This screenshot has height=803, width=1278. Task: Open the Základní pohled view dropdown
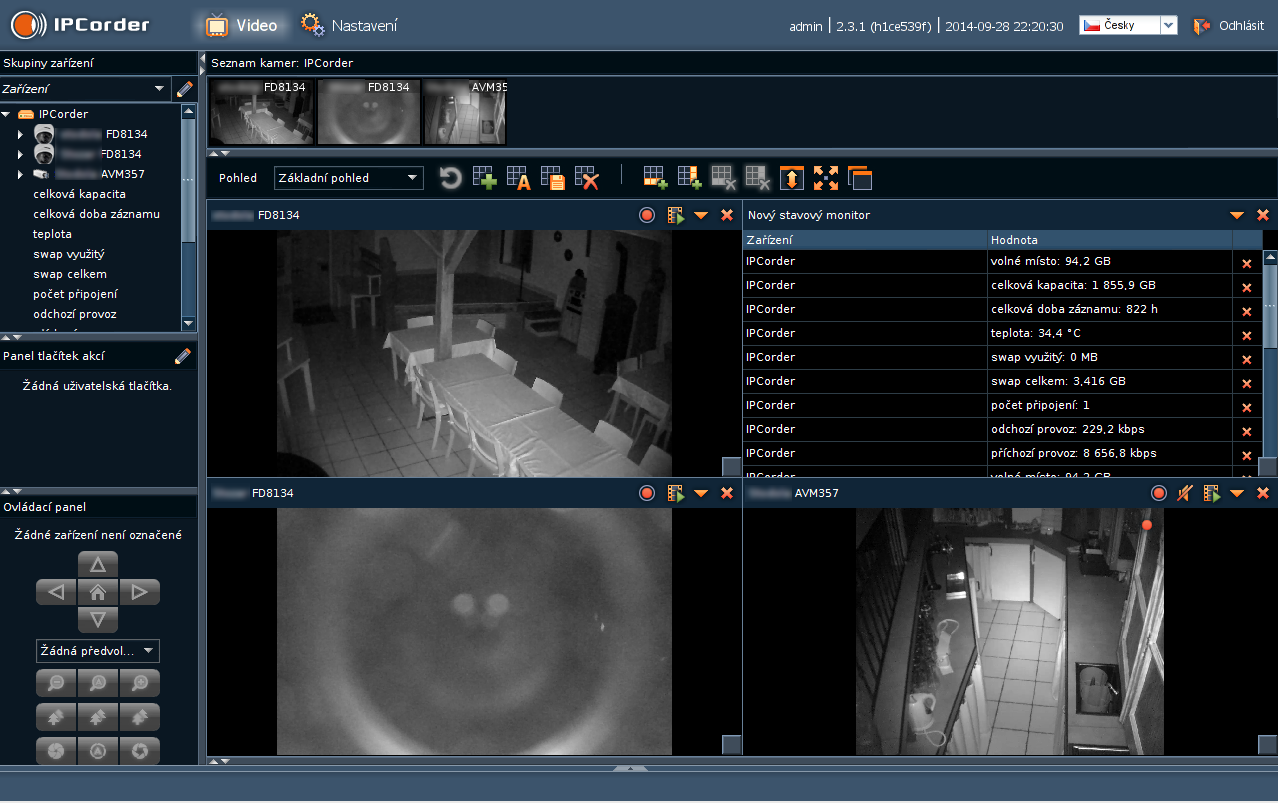tap(348, 178)
